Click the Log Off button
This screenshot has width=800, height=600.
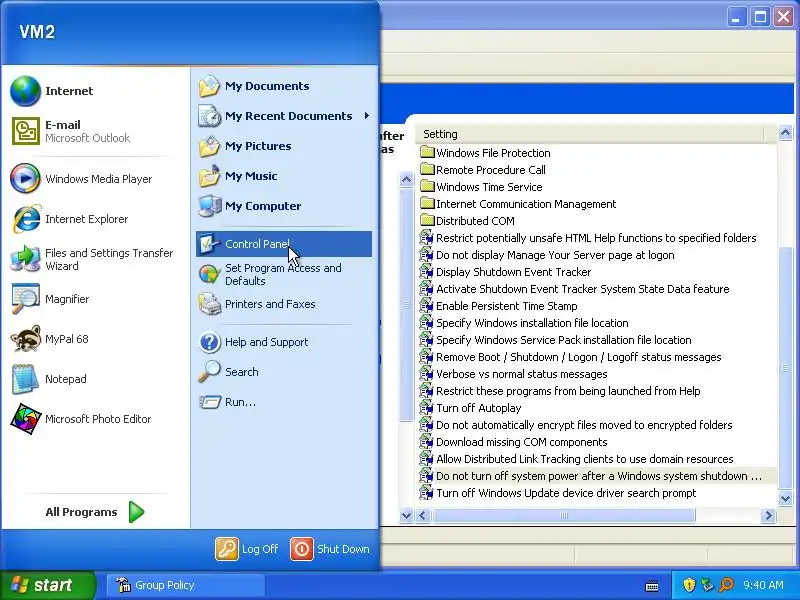[247, 549]
